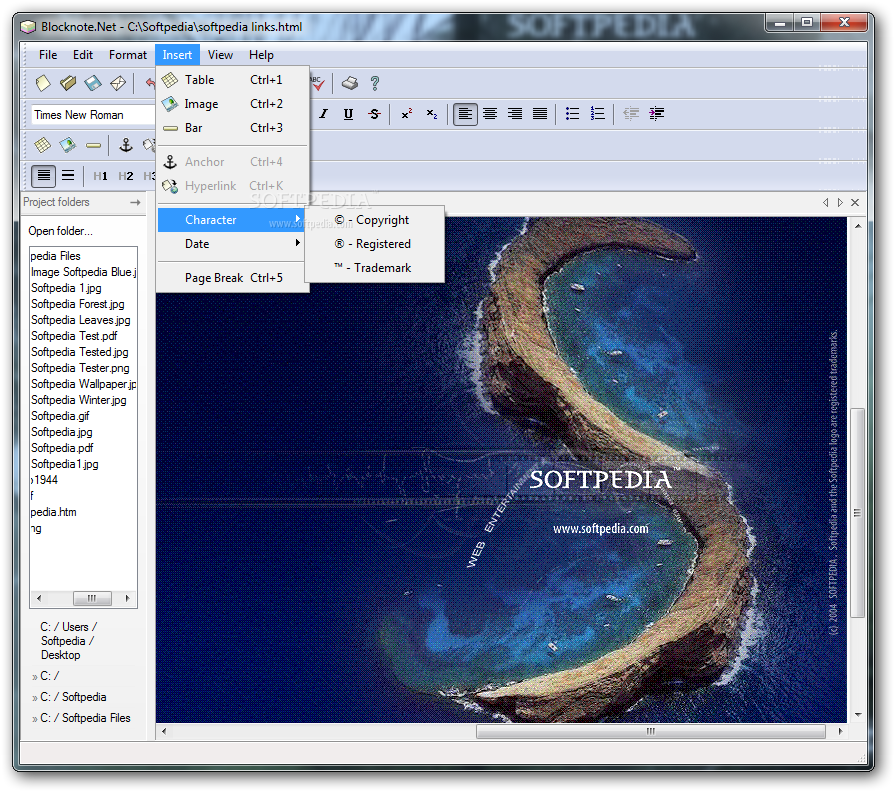895x792 pixels.
Task: Increase indent of the paragraph
Action: pos(656,114)
